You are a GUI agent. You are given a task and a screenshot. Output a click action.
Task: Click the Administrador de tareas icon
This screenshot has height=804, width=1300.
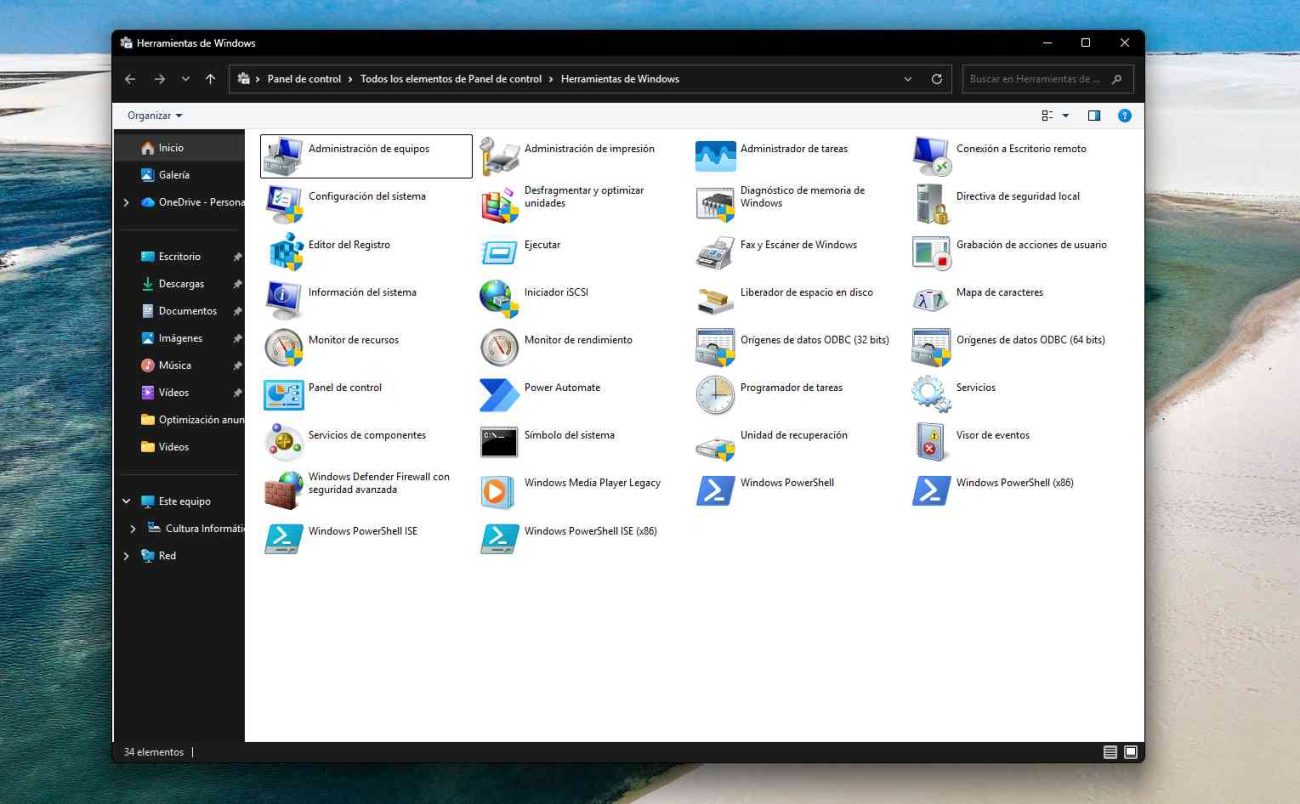pos(716,156)
